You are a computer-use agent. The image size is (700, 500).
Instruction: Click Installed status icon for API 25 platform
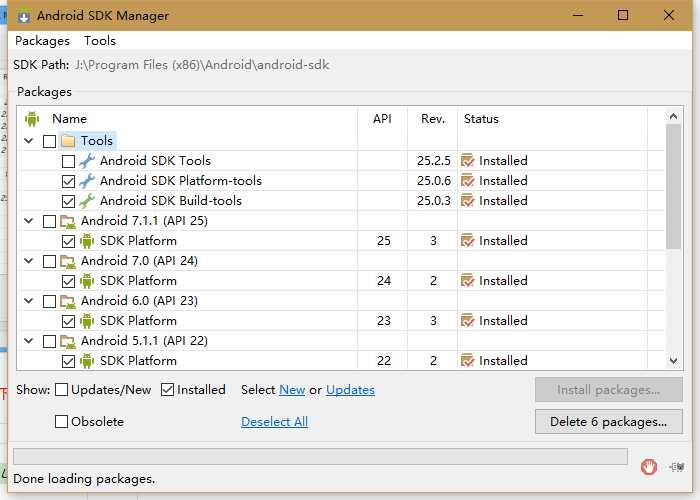467,241
